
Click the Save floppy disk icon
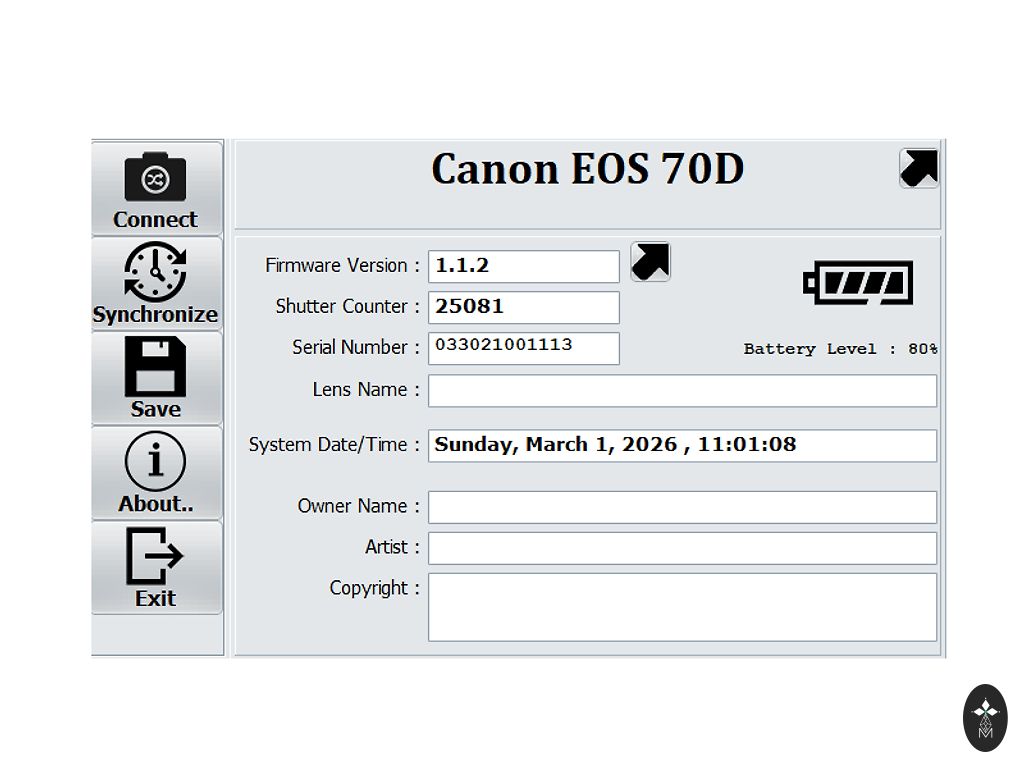[x=156, y=378]
